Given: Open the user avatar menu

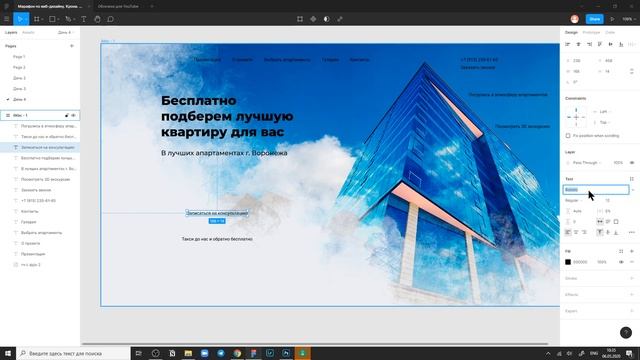Looking at the screenshot, I should point(575,19).
